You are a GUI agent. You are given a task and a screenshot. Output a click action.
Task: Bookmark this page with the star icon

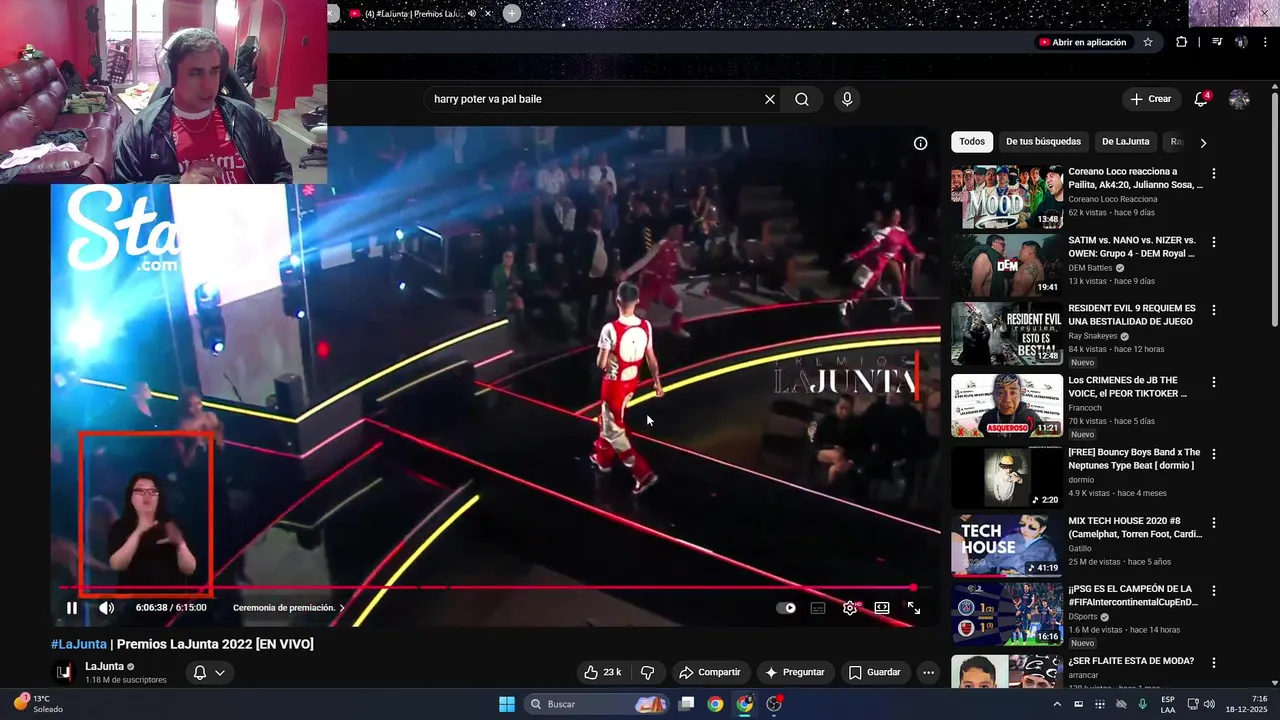pyautogui.click(x=1148, y=42)
